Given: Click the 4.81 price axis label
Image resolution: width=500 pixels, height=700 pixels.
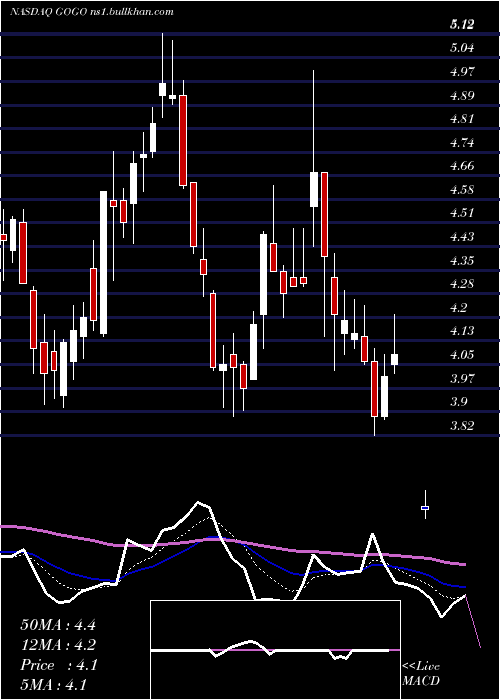Looking at the screenshot, I should click(462, 119).
